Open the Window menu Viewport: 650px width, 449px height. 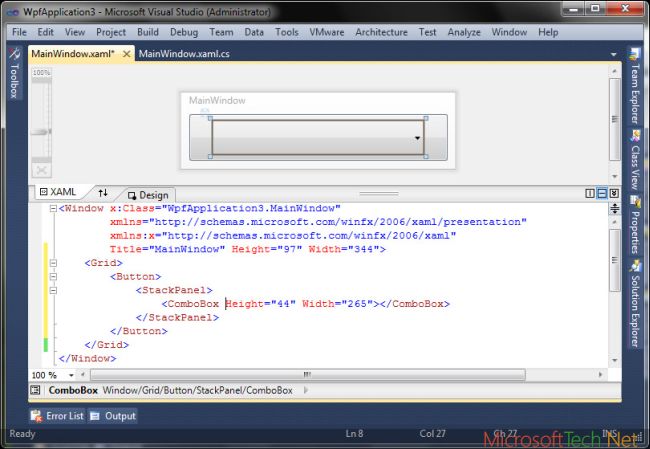coord(509,32)
